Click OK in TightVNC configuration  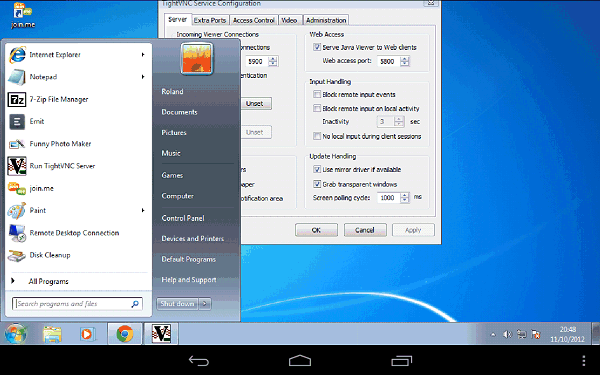[x=316, y=230]
